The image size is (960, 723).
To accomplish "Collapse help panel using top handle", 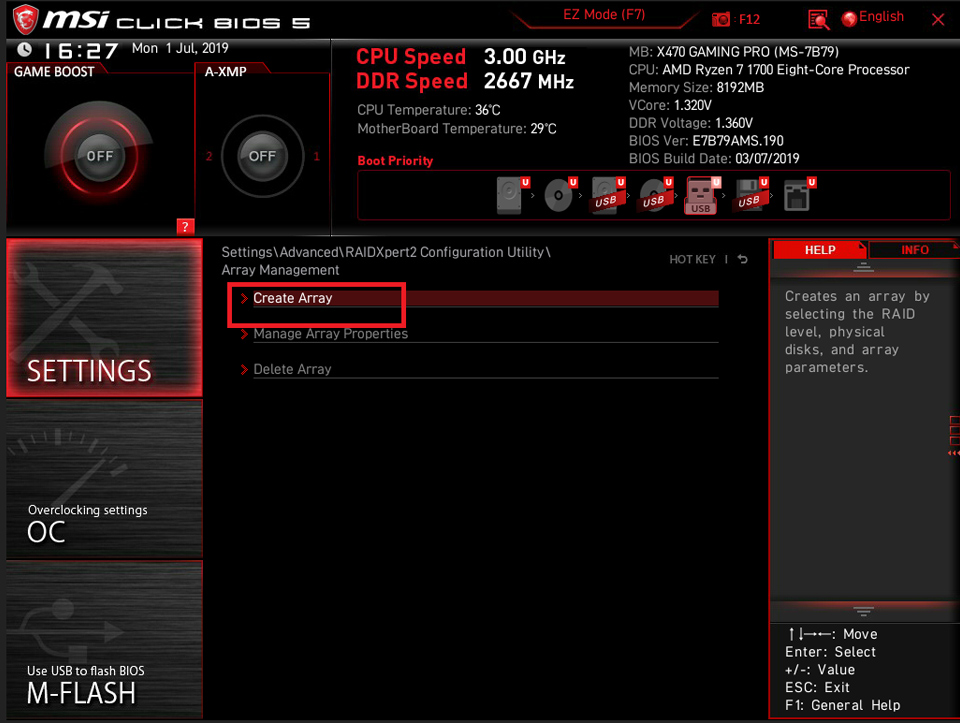I will coord(863,267).
